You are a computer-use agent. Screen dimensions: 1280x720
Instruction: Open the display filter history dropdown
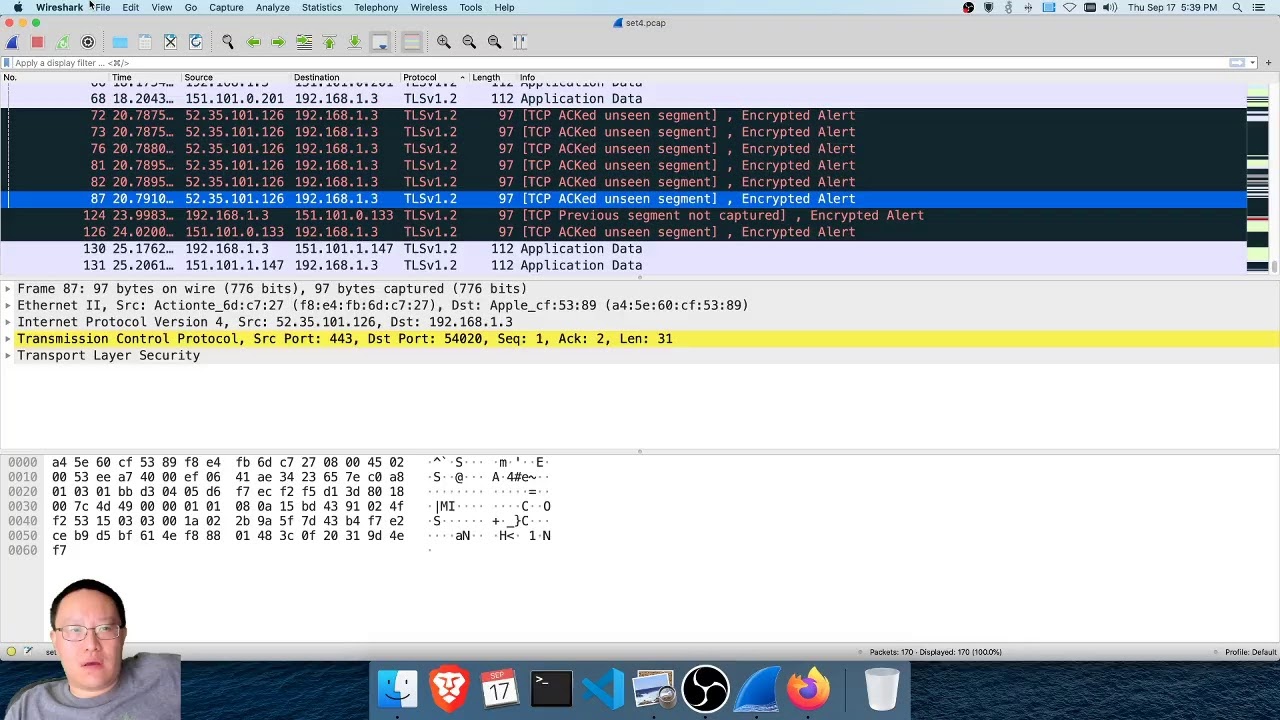tap(1252, 63)
